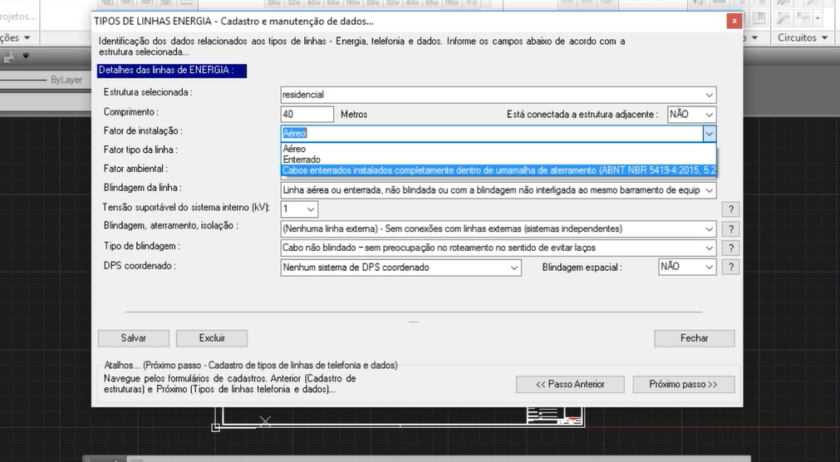This screenshot has width=840, height=462.
Task: Open help for Blindagem, aterramento, isolação
Action: click(x=731, y=229)
